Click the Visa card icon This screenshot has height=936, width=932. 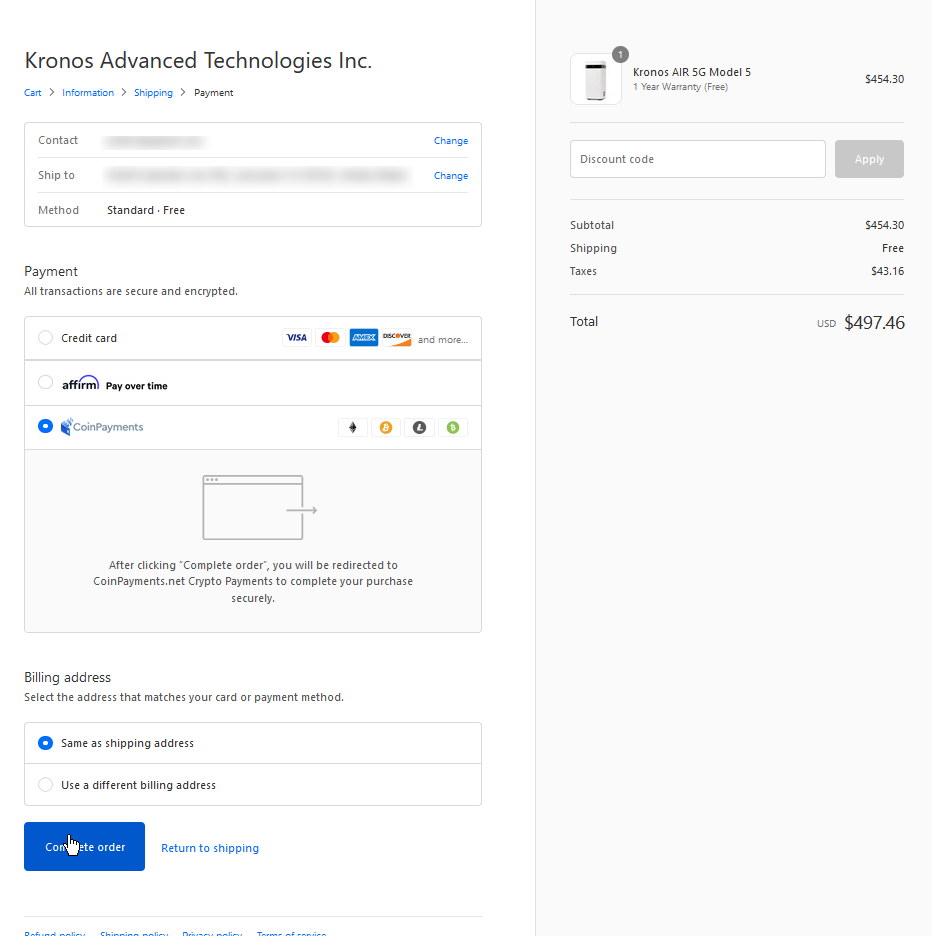(297, 338)
